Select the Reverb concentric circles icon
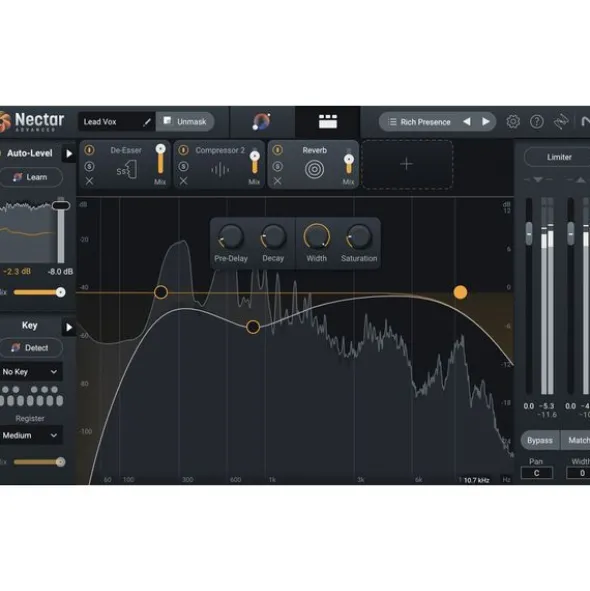The height and width of the screenshot is (591, 590). pos(314,170)
